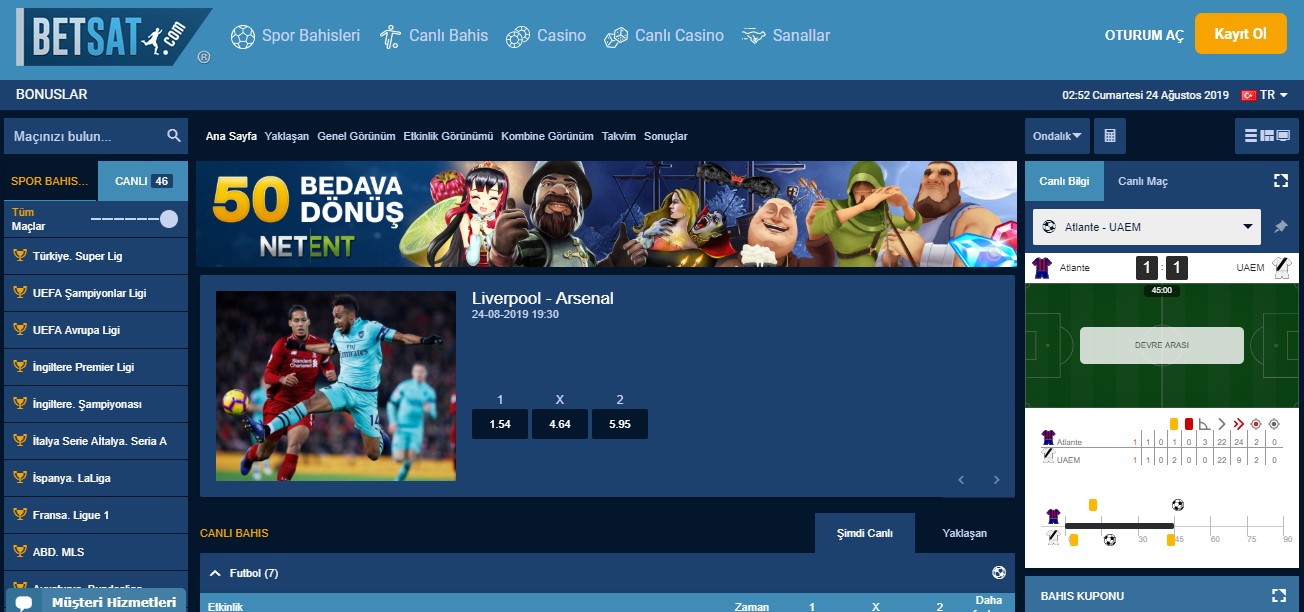Click the trophy icon for İspanya LaLiga
This screenshot has height=612, width=1304.
coord(19,478)
